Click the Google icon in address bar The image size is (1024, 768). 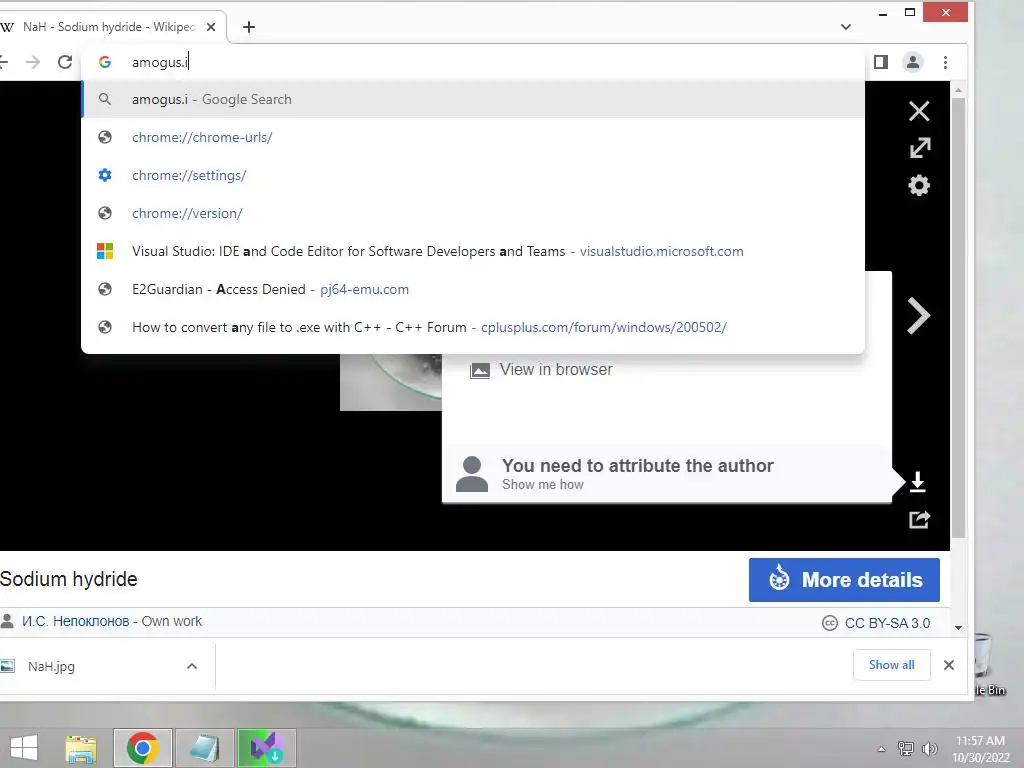[104, 62]
